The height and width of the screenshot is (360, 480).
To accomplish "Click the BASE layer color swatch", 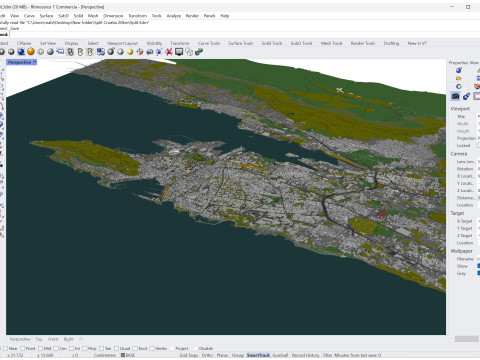I will pyautogui.click(x=123, y=355).
